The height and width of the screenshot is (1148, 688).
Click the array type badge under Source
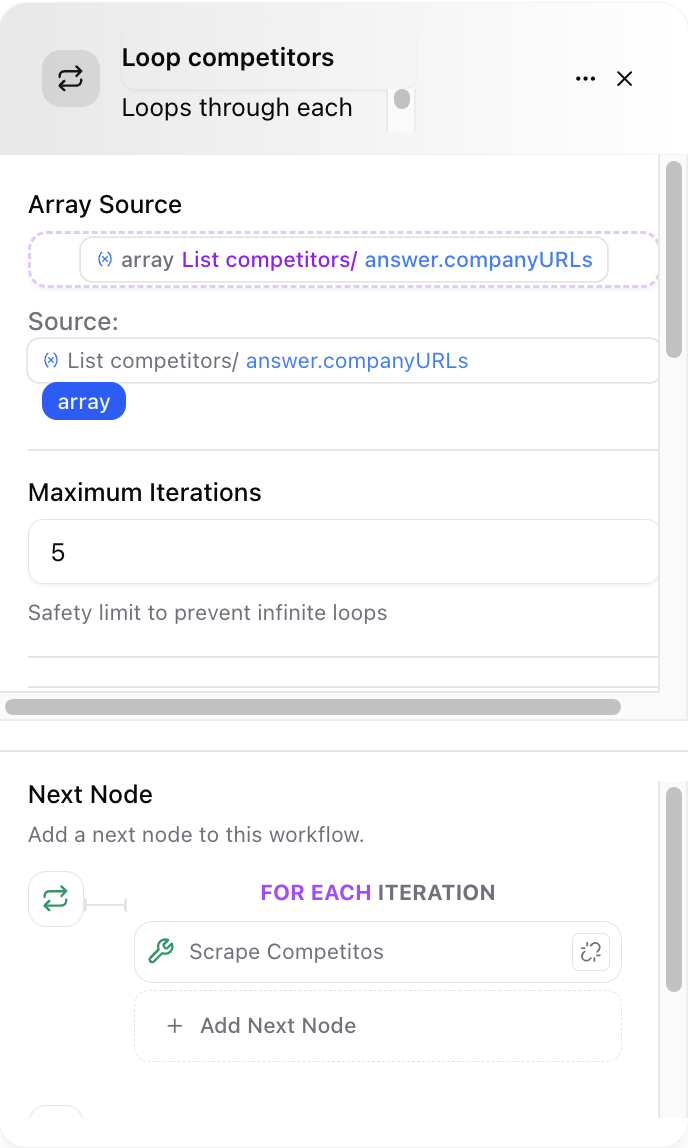[83, 401]
